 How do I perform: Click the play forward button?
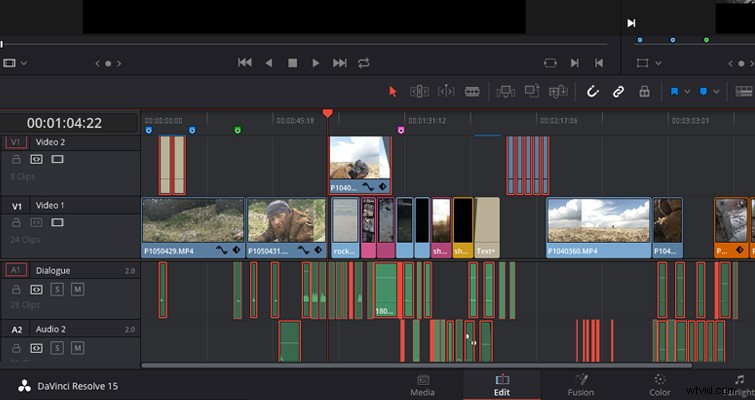(x=315, y=63)
